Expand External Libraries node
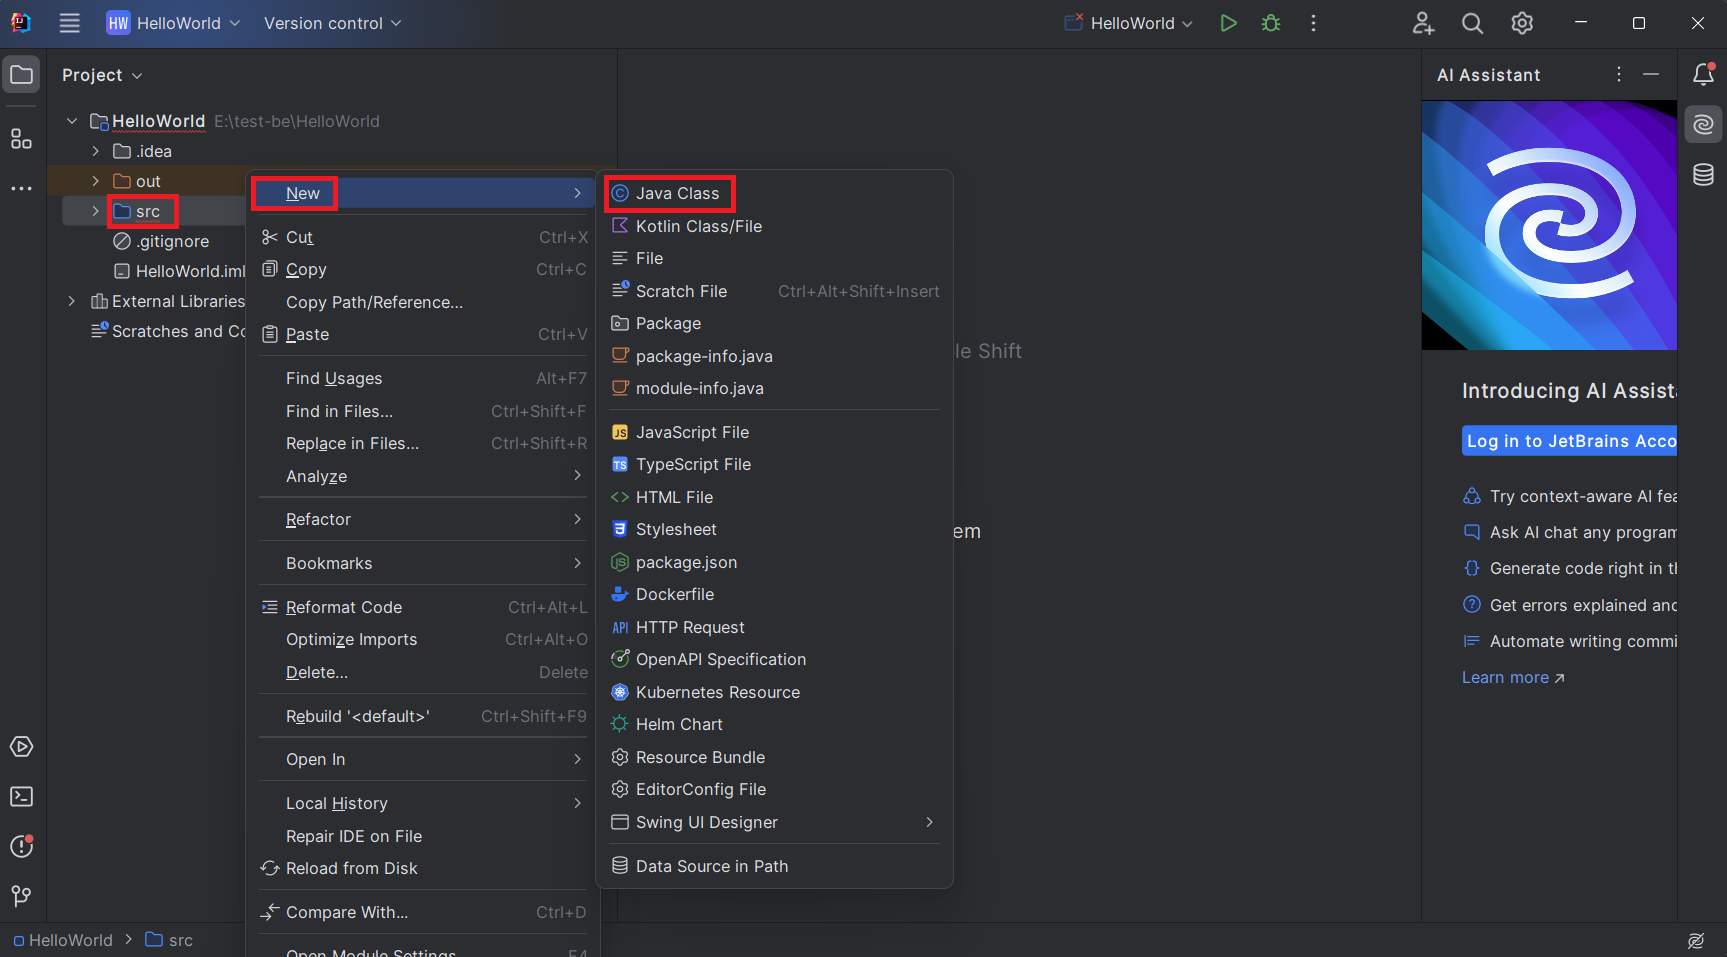 click(x=72, y=301)
